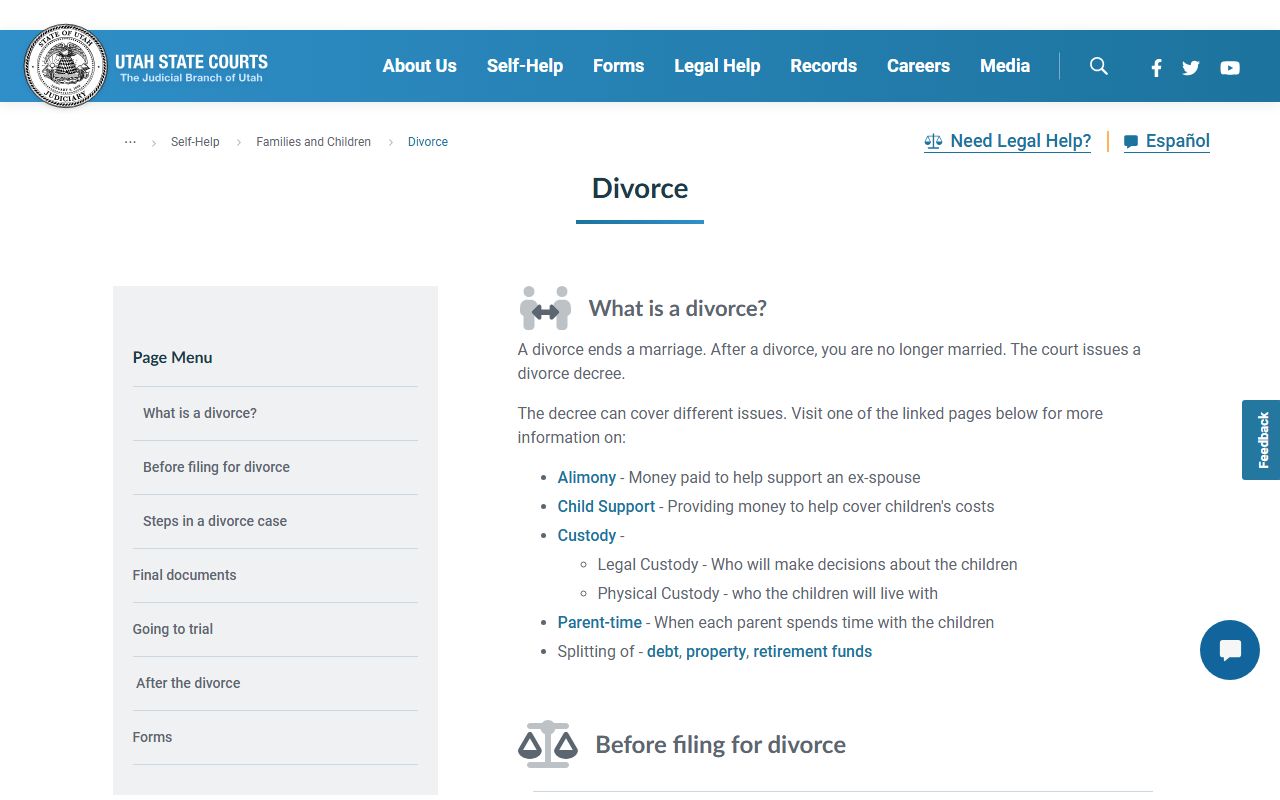This screenshot has height=800, width=1280.
Task: Open the chat bubble button
Action: pos(1229,650)
